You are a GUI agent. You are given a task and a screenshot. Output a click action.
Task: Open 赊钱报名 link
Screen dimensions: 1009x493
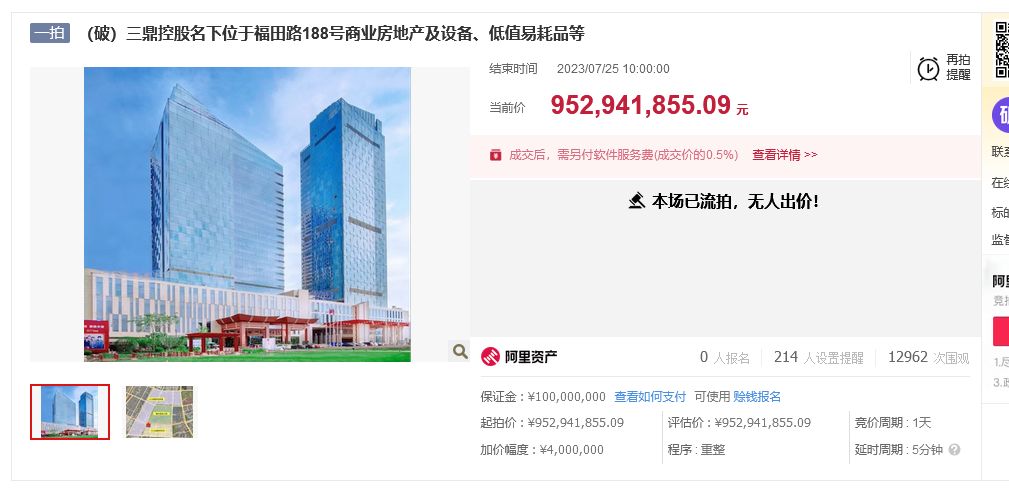[x=757, y=396]
